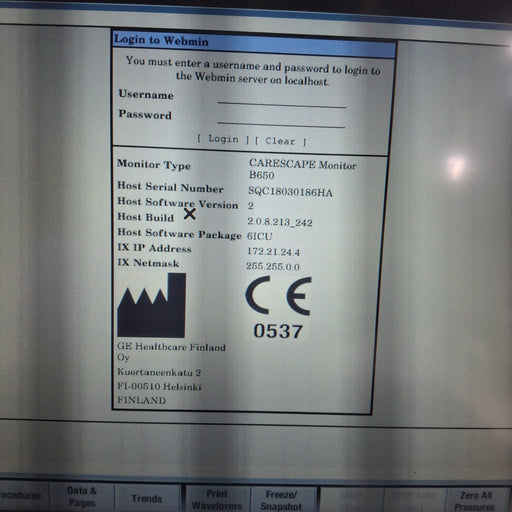
Task: Select the IP address 172.21.24.4
Action: [273, 251]
